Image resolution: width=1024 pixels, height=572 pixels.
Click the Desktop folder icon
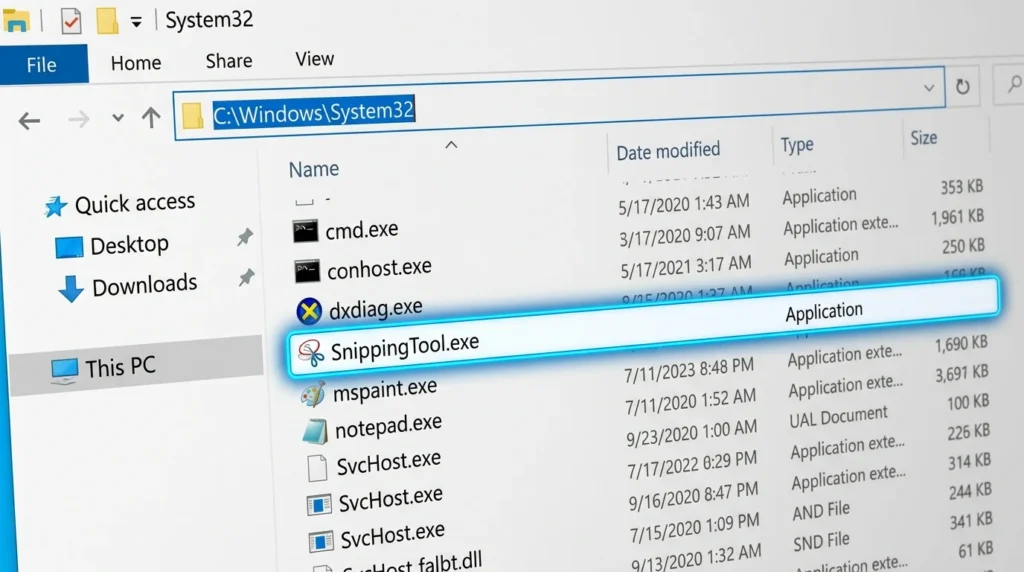coord(69,247)
